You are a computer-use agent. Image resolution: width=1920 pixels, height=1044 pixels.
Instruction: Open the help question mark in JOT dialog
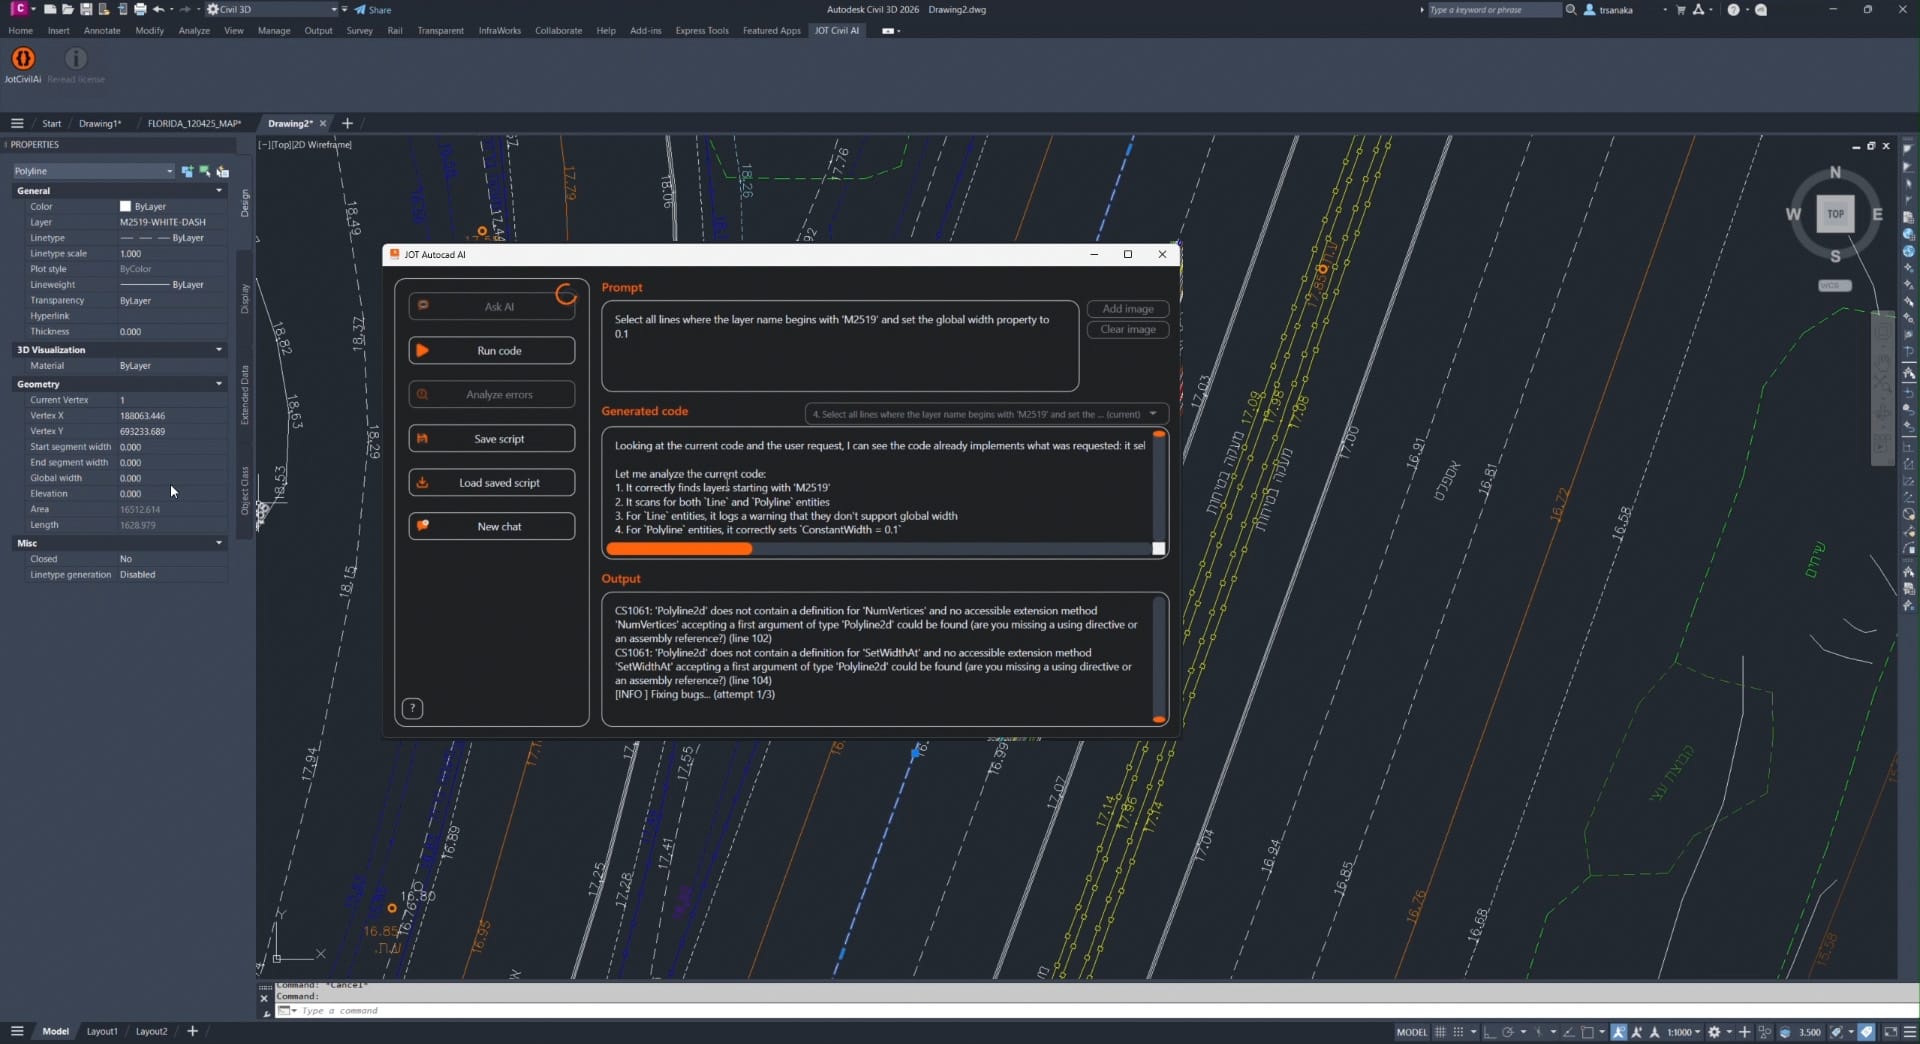412,709
